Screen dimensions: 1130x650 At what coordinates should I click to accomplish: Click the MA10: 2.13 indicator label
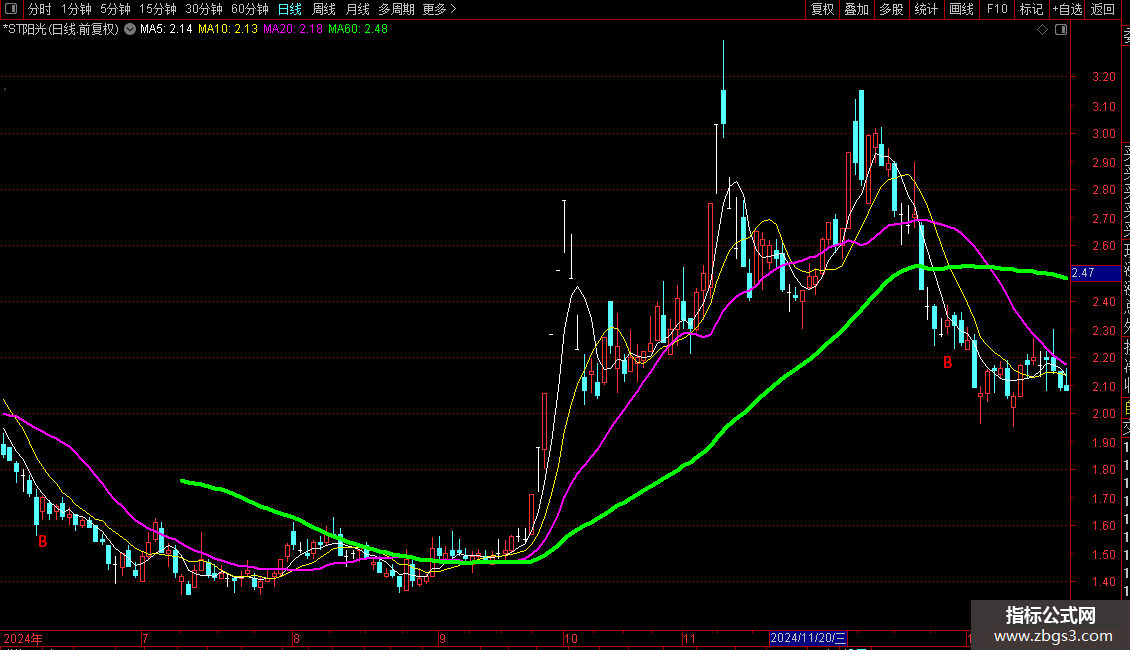(228, 30)
